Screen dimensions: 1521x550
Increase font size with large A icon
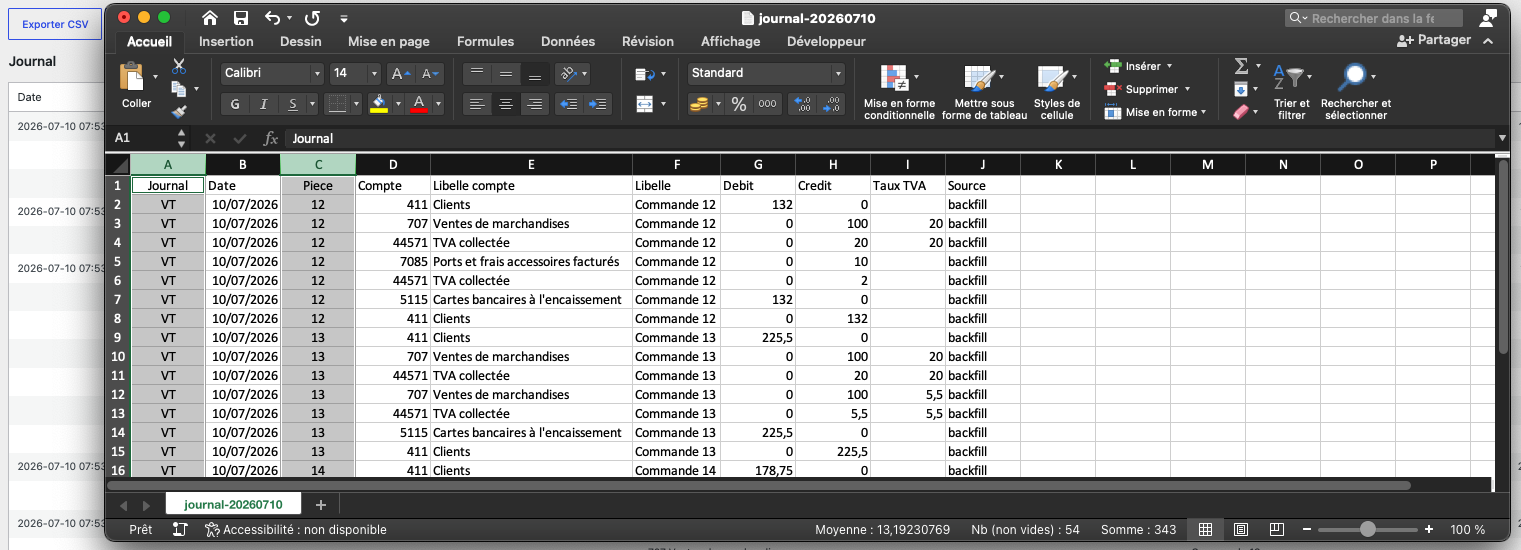(399, 73)
